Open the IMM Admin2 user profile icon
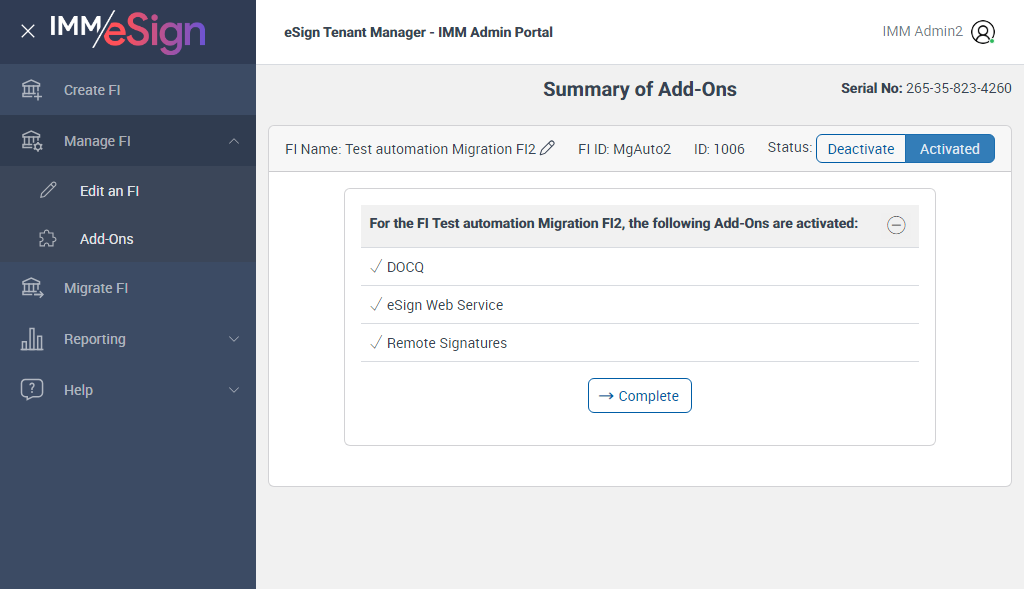Viewport: 1024px width, 589px height. [983, 32]
